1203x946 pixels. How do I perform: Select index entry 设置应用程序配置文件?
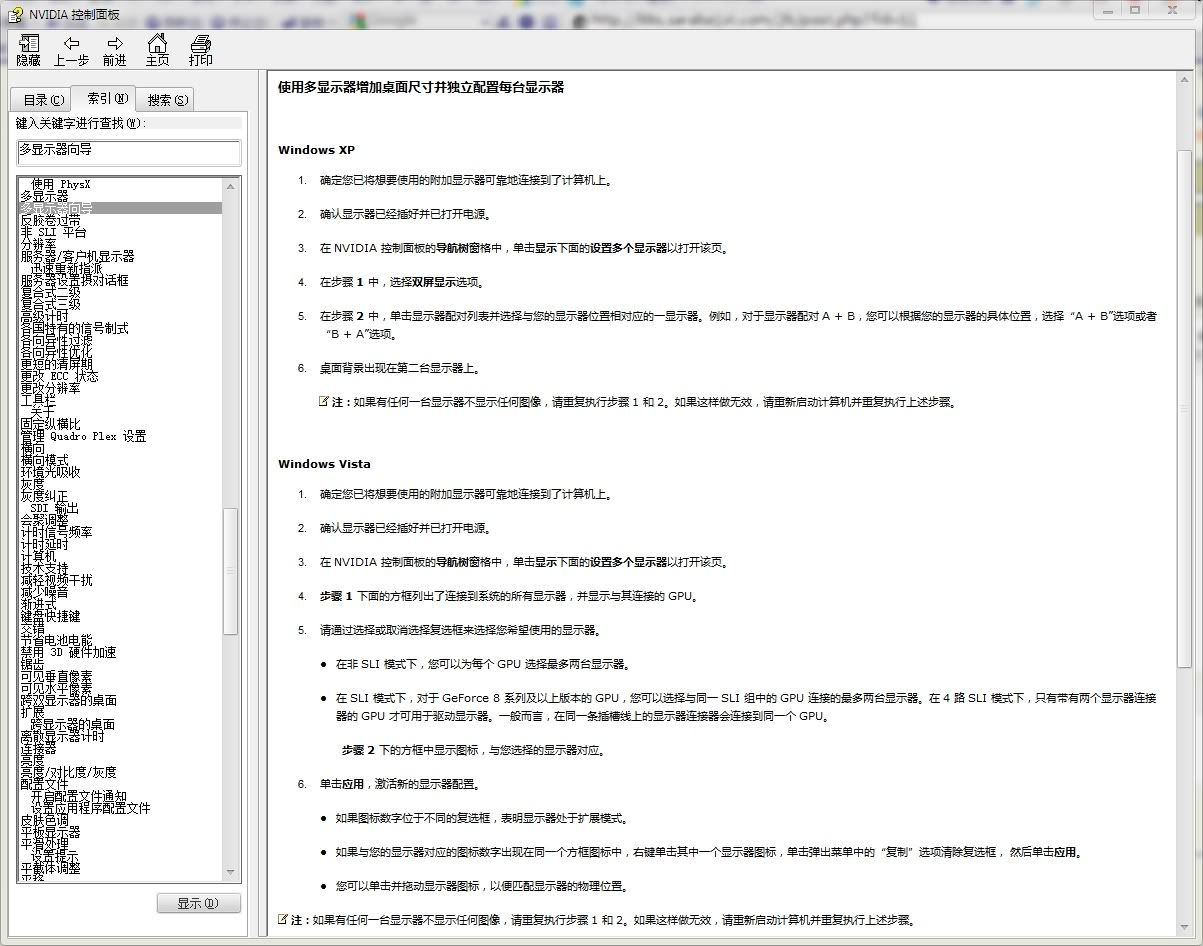click(x=90, y=809)
